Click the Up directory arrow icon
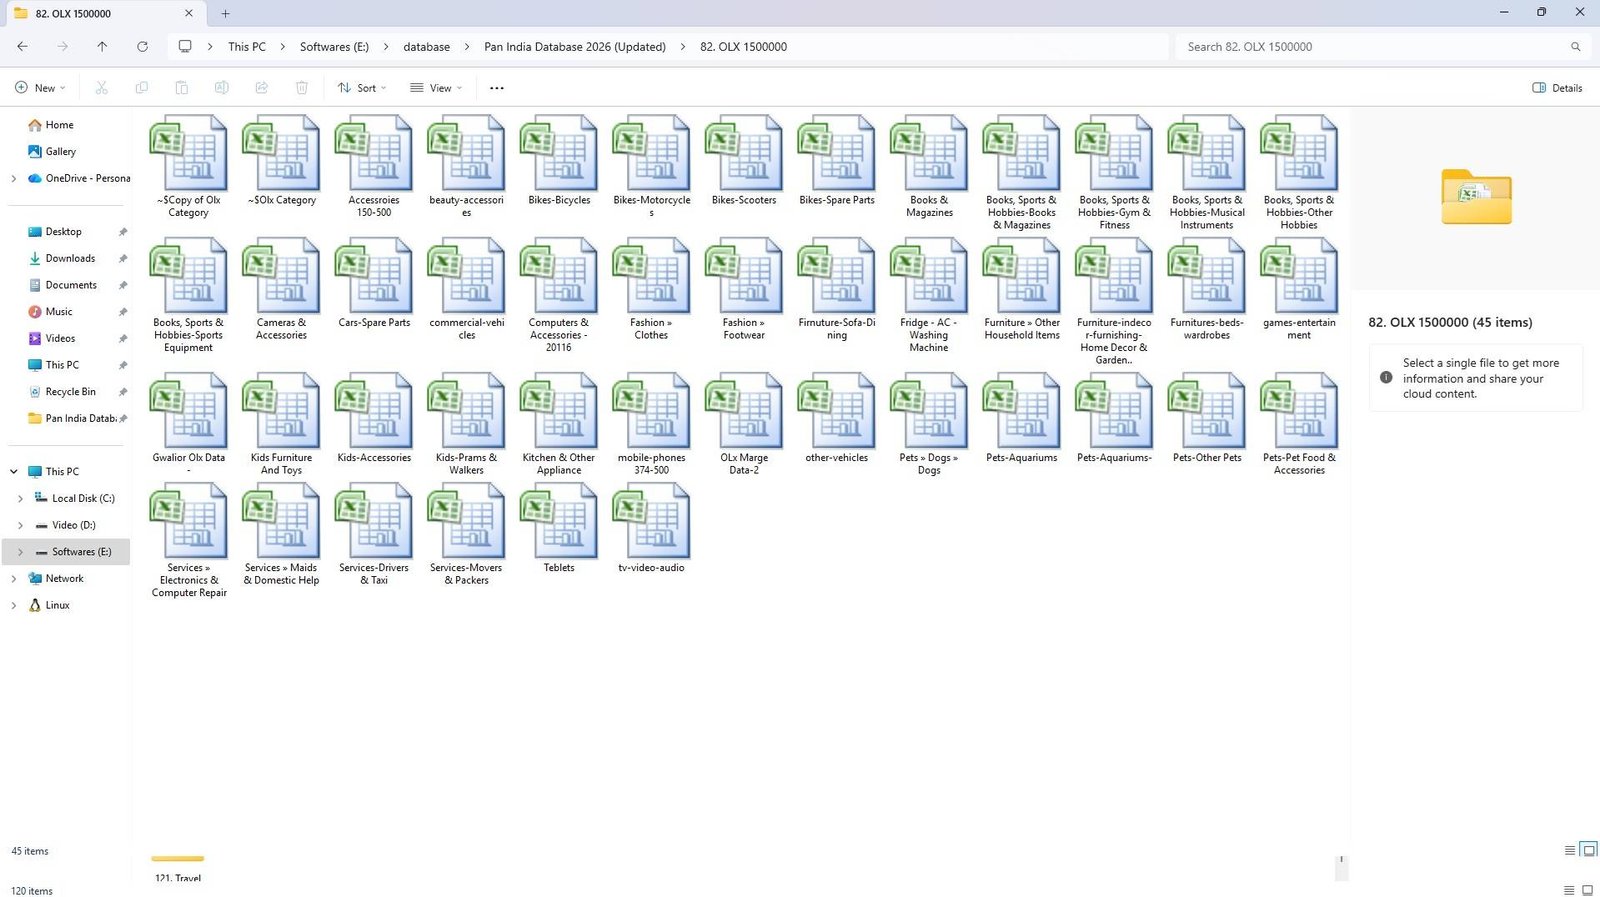This screenshot has width=1600, height=897. 102,47
